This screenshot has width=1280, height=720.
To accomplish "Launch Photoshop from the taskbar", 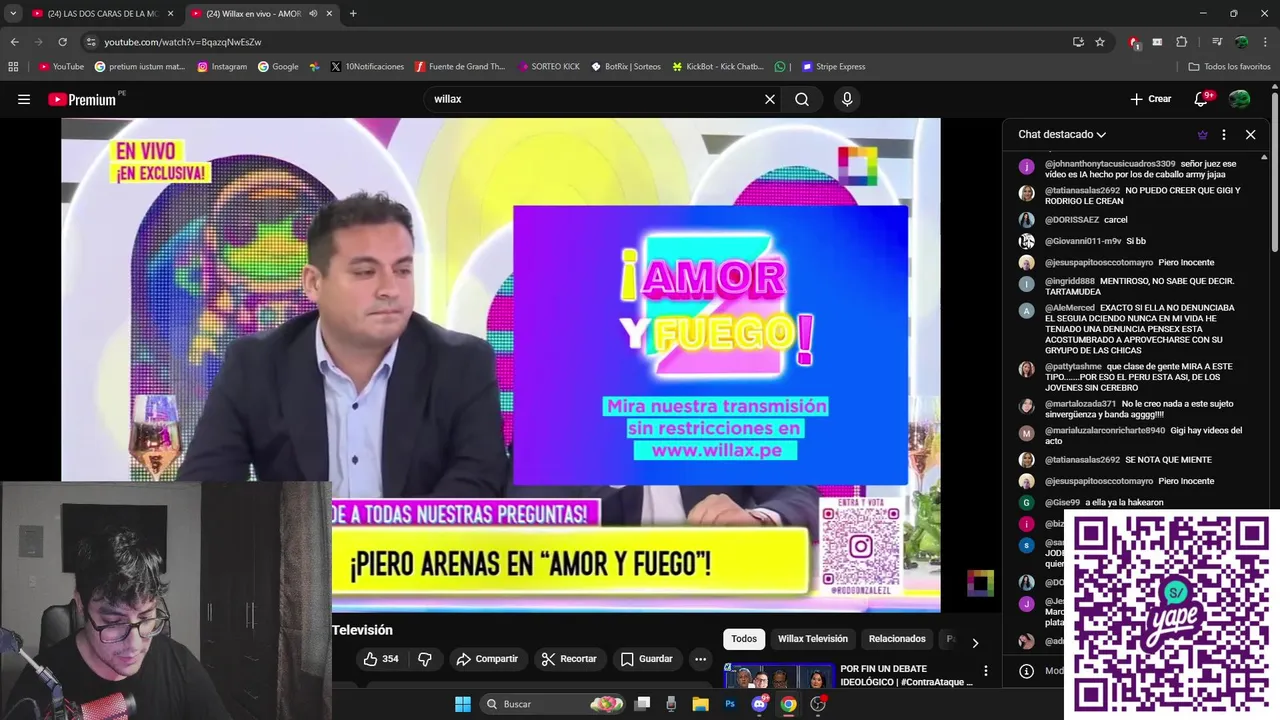I will 730,704.
